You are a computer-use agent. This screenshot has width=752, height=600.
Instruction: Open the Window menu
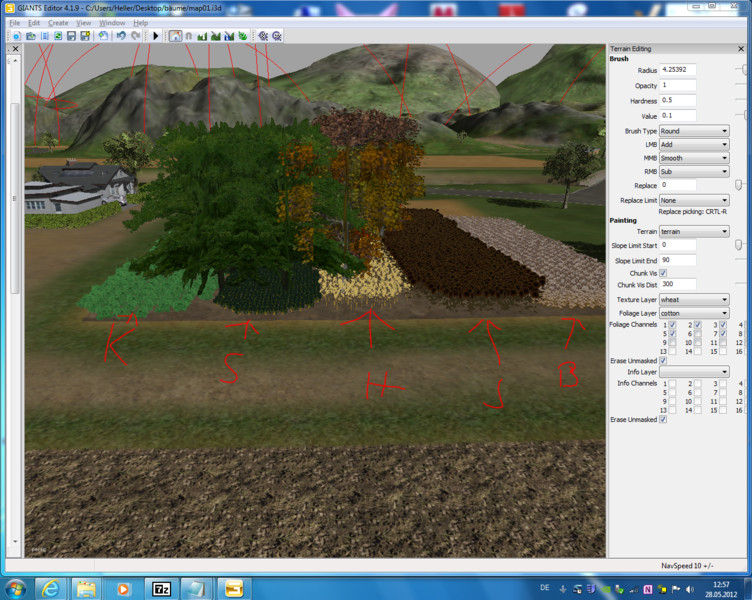pos(112,23)
